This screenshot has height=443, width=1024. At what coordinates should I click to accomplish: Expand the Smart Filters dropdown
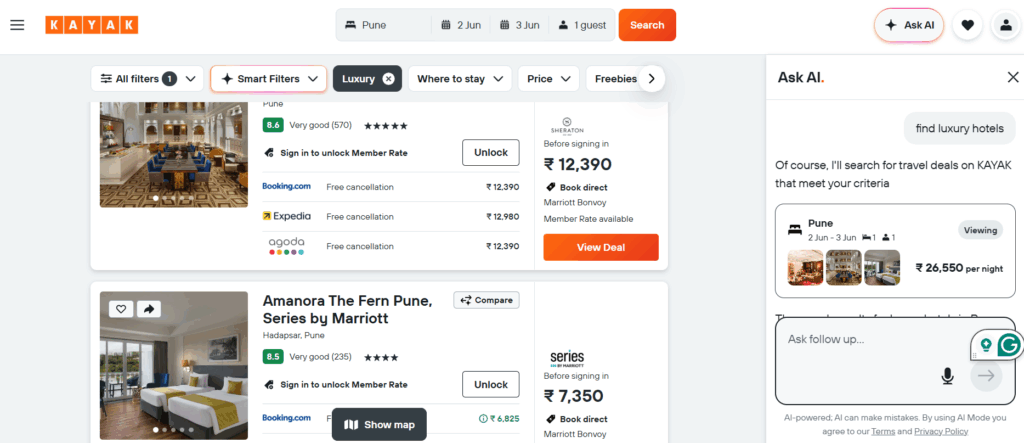coord(268,79)
